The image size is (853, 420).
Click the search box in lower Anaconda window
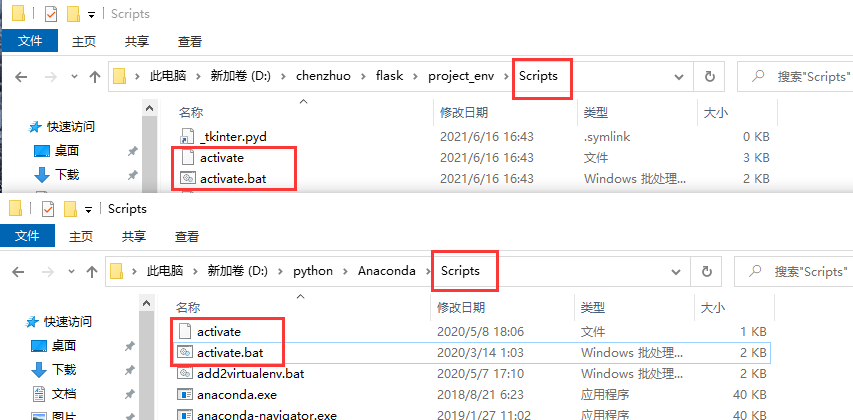[x=792, y=271]
